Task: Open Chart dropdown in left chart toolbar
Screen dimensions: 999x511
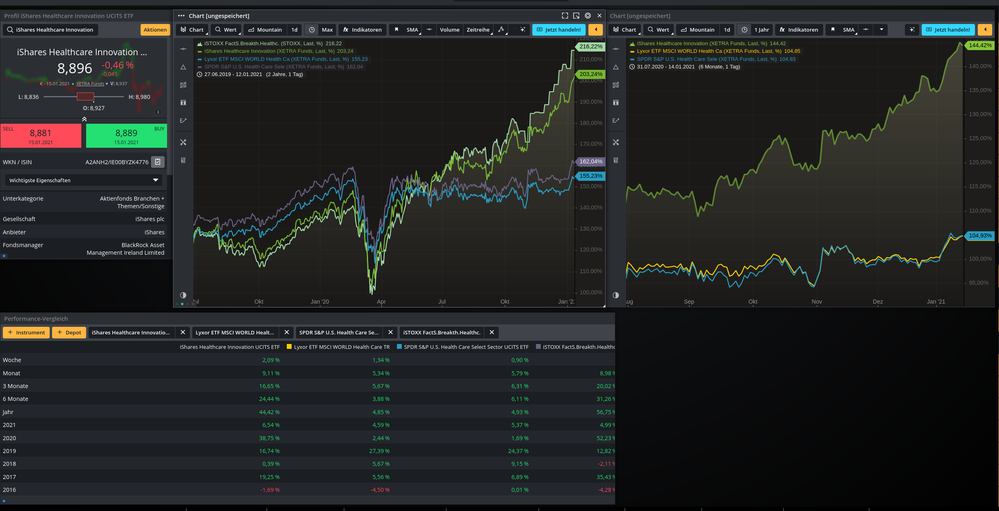Action: [191, 29]
